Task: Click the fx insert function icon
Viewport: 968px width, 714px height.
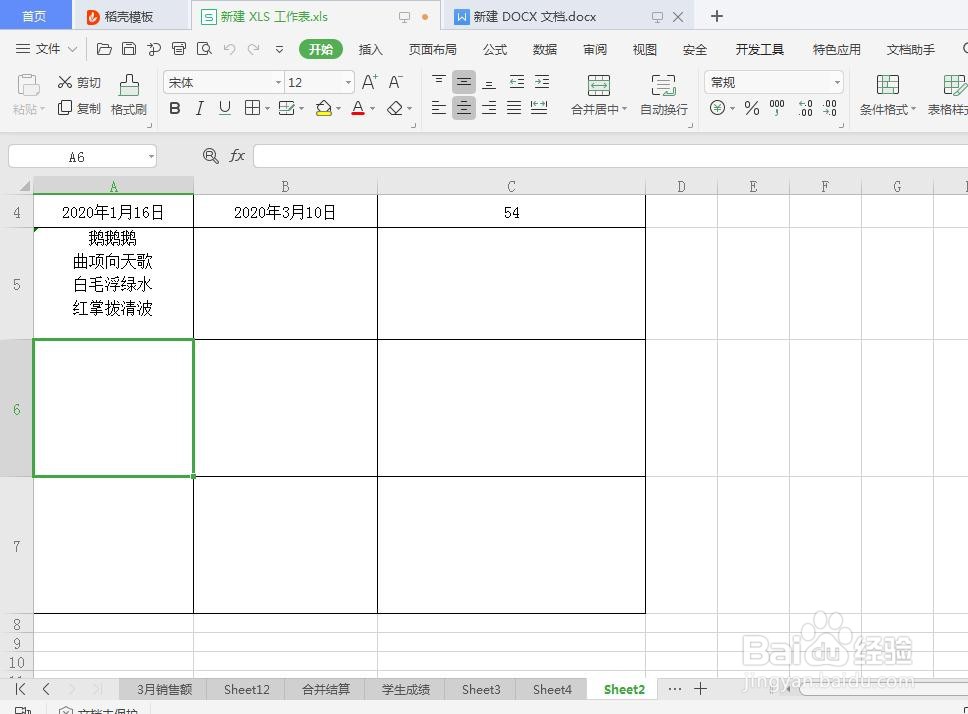Action: 237,156
